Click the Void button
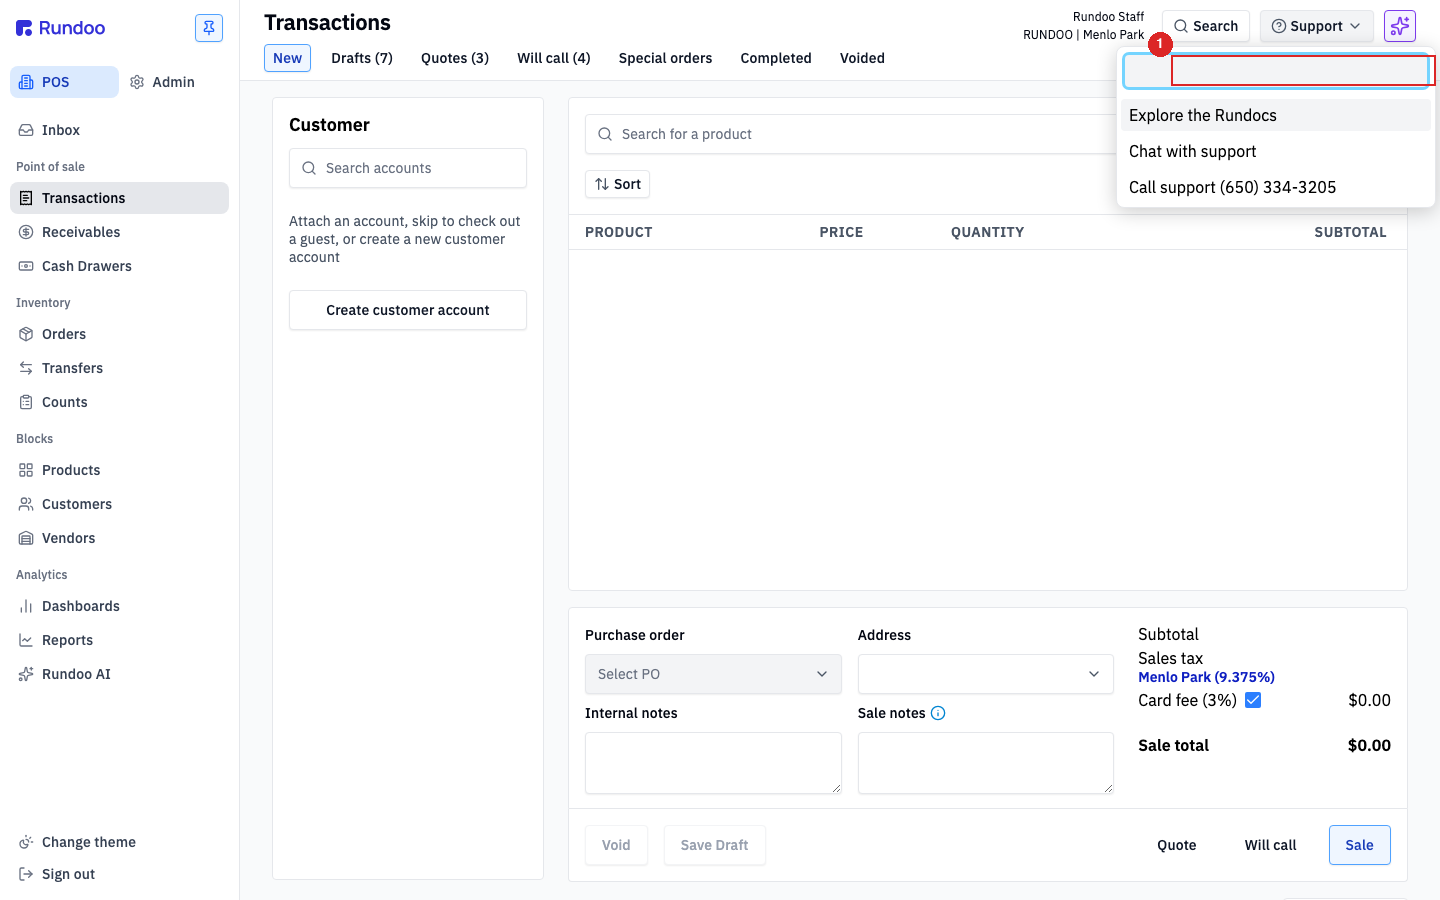 tap(616, 845)
